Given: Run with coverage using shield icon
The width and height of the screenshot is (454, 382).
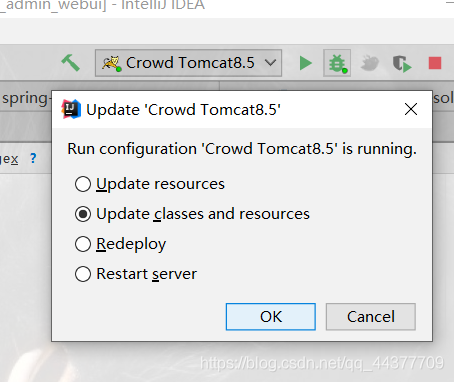Looking at the screenshot, I should pyautogui.click(x=402, y=64).
